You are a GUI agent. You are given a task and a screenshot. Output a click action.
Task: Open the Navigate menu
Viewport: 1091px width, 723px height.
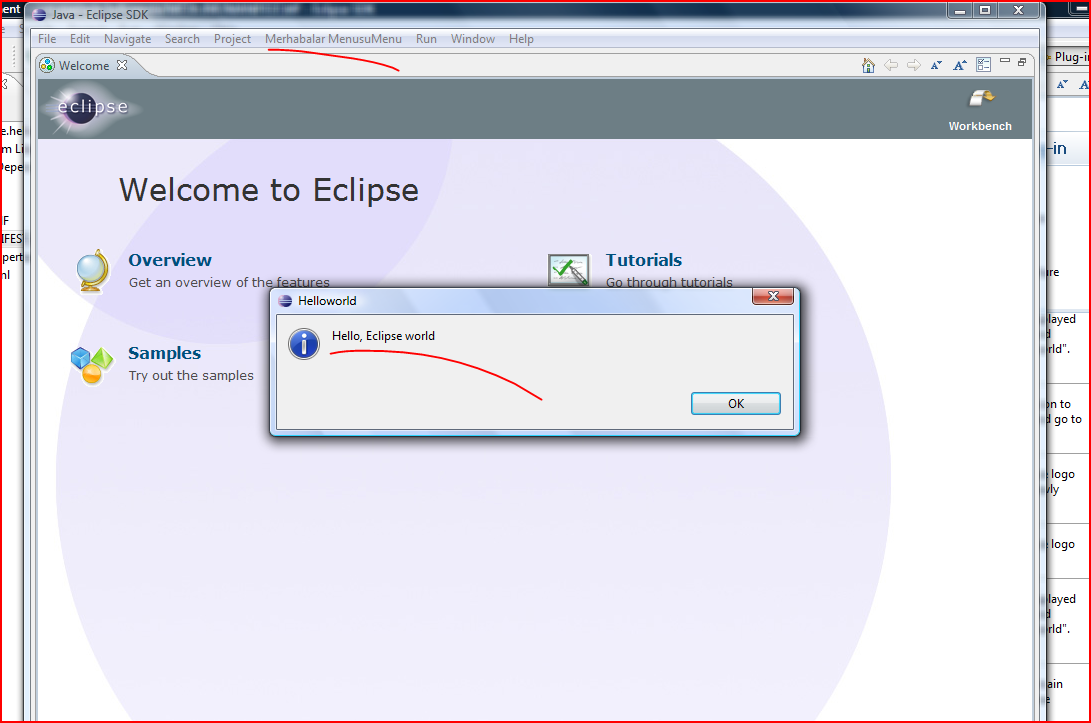pyautogui.click(x=127, y=39)
